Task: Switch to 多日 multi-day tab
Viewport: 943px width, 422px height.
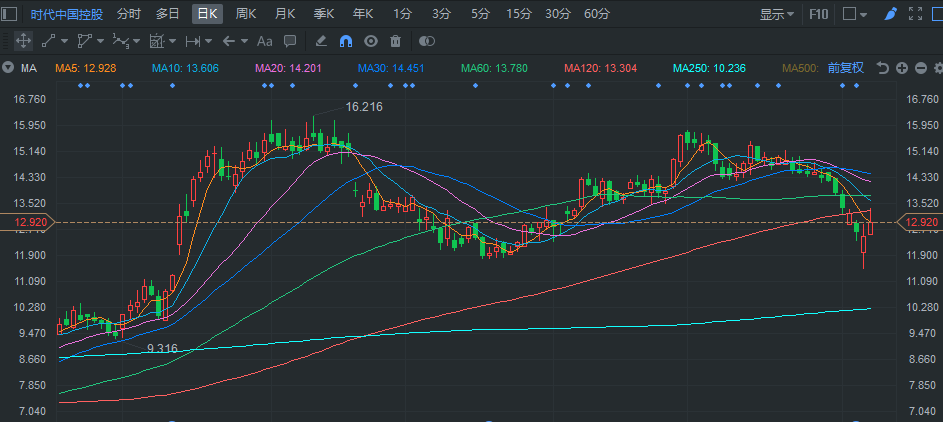Action: tap(168, 14)
